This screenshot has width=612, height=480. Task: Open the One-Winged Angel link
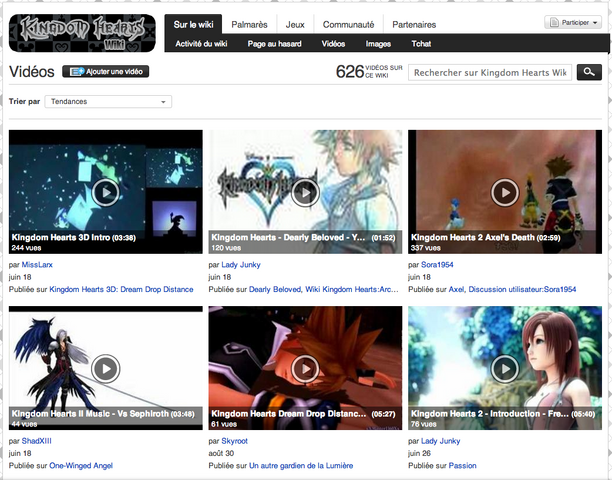[81, 466]
